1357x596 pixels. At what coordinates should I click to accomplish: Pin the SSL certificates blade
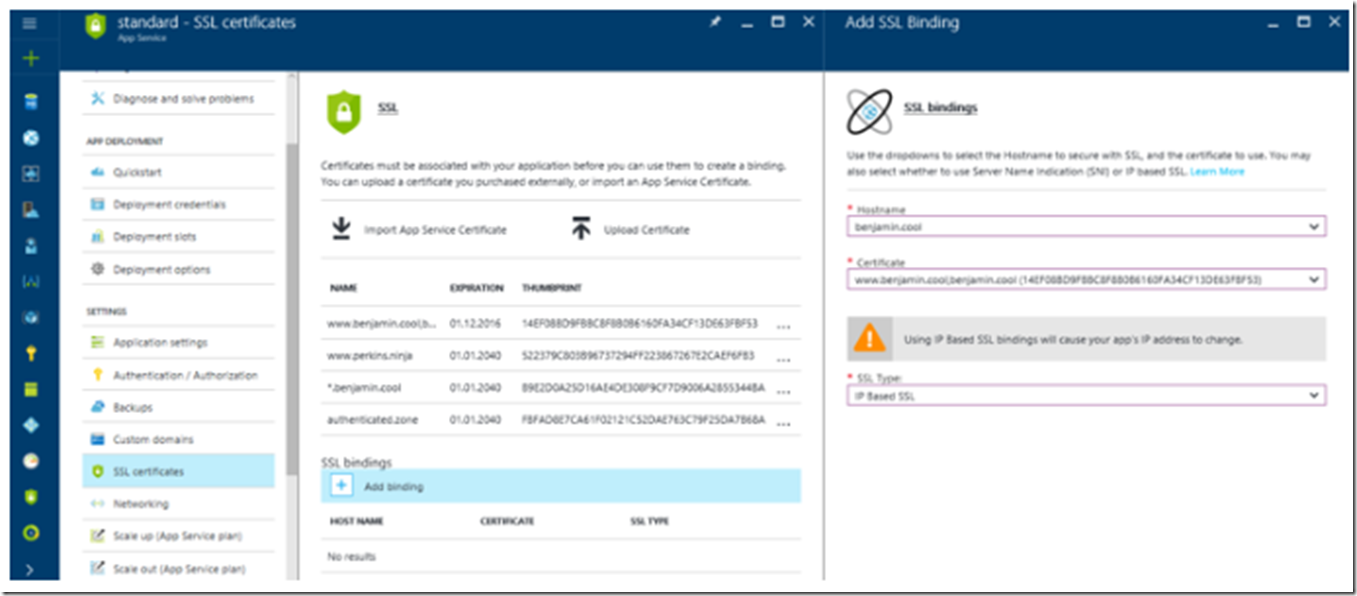click(715, 22)
